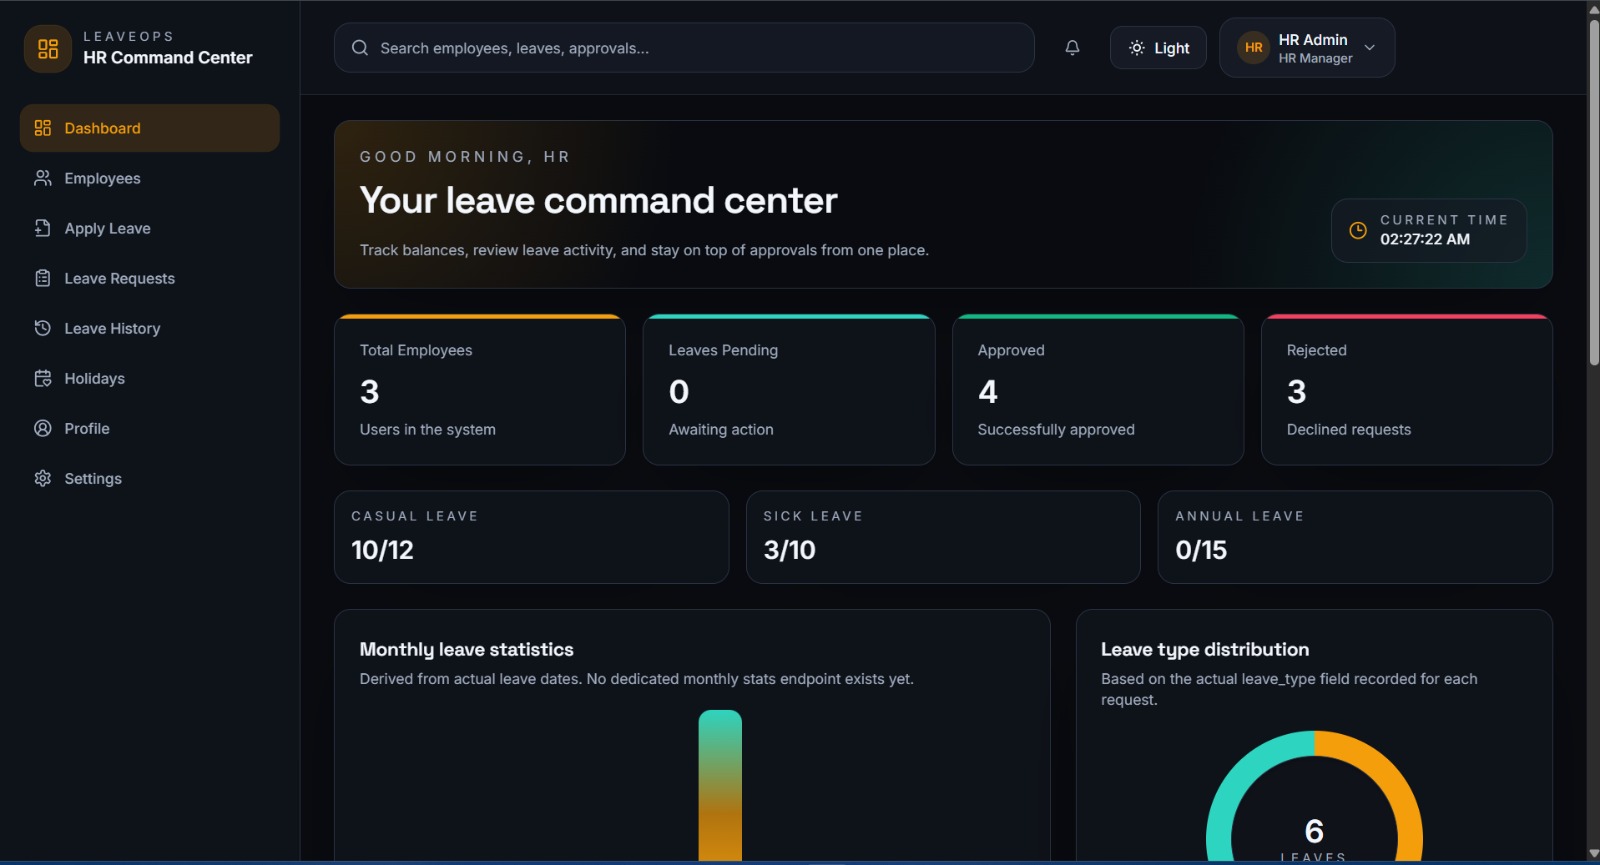Click the Employees people icon

(x=42, y=178)
